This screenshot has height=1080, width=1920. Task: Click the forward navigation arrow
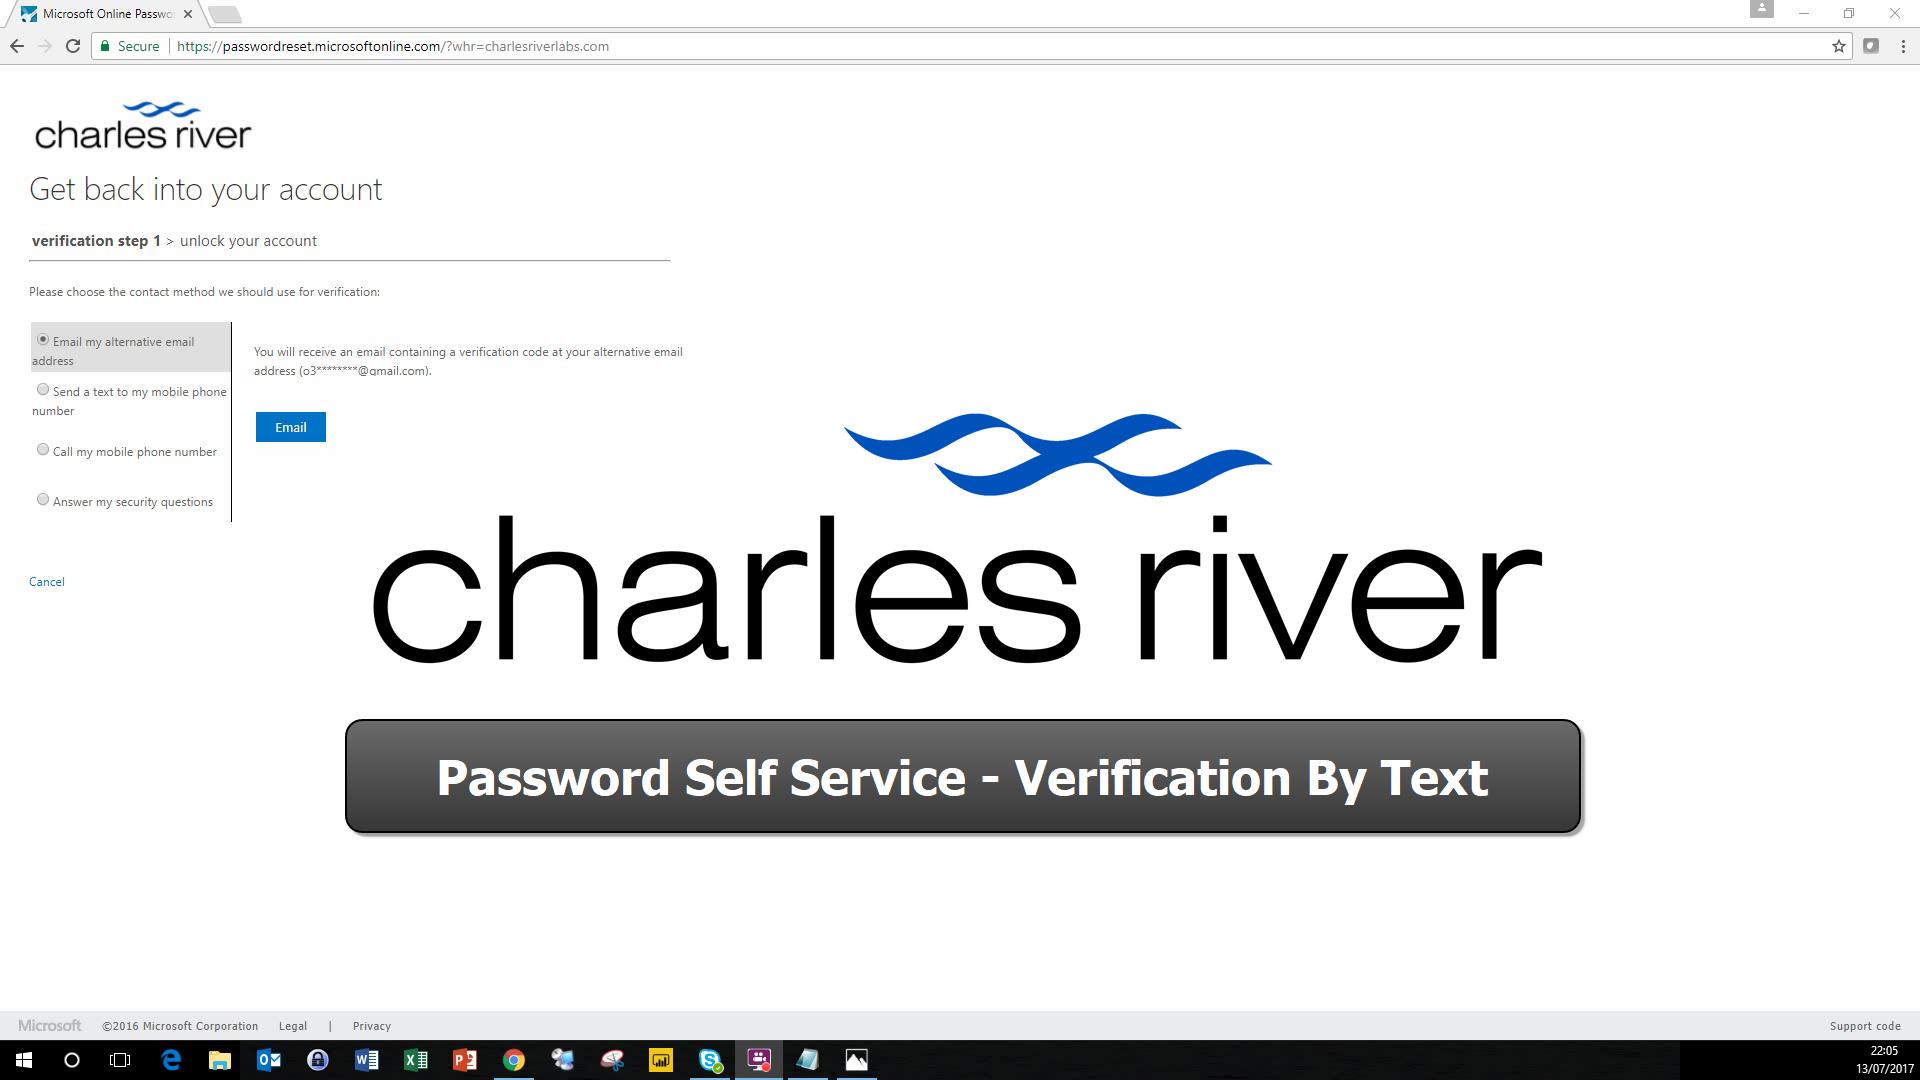pos(45,46)
